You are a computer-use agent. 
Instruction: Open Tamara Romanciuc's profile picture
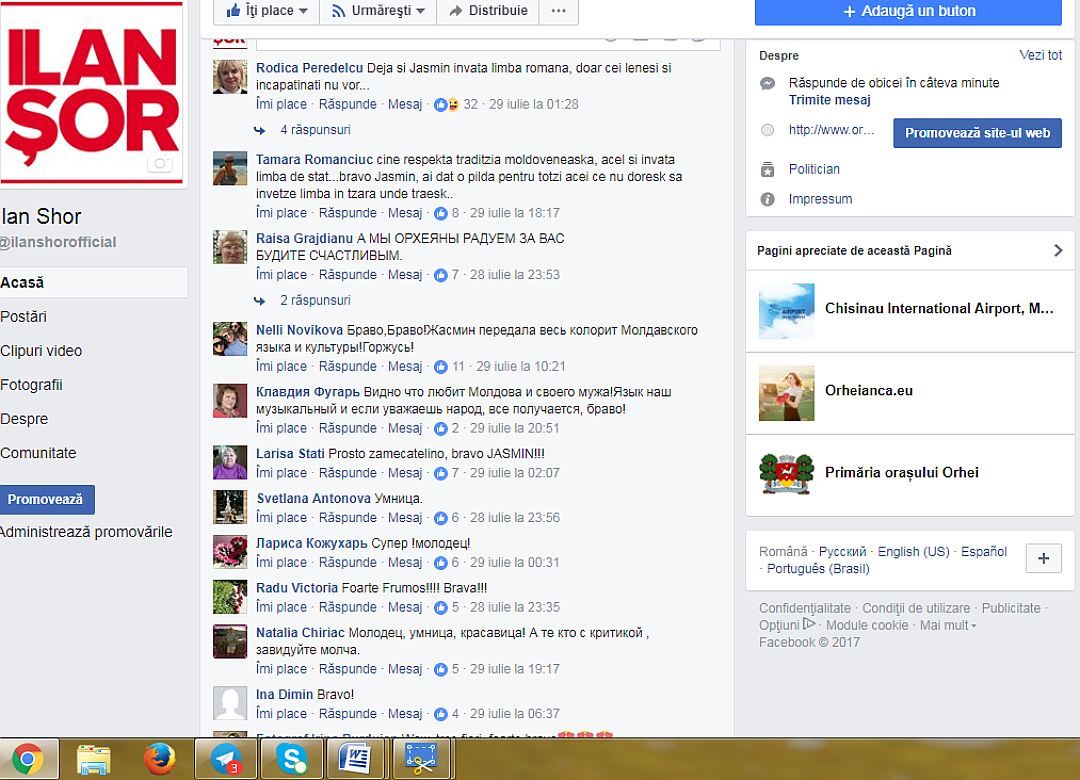(230, 168)
